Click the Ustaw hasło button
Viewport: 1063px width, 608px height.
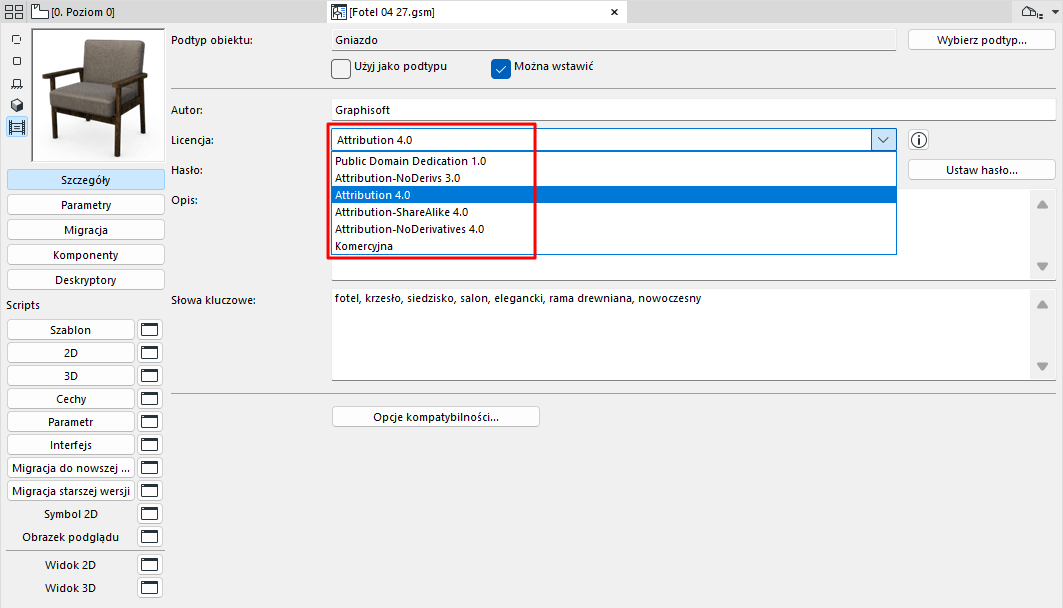(x=982, y=170)
